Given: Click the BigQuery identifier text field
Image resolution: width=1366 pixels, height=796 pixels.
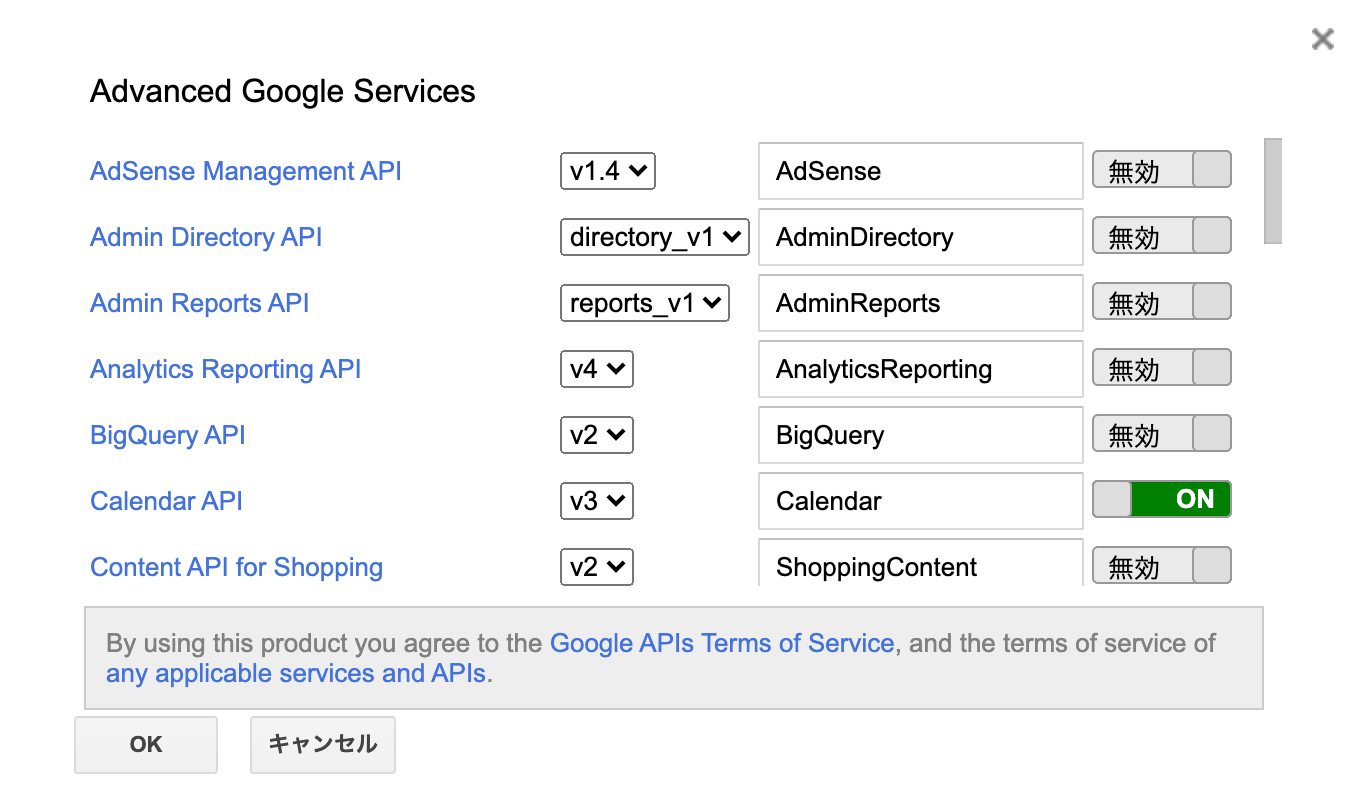Looking at the screenshot, I should (x=920, y=435).
